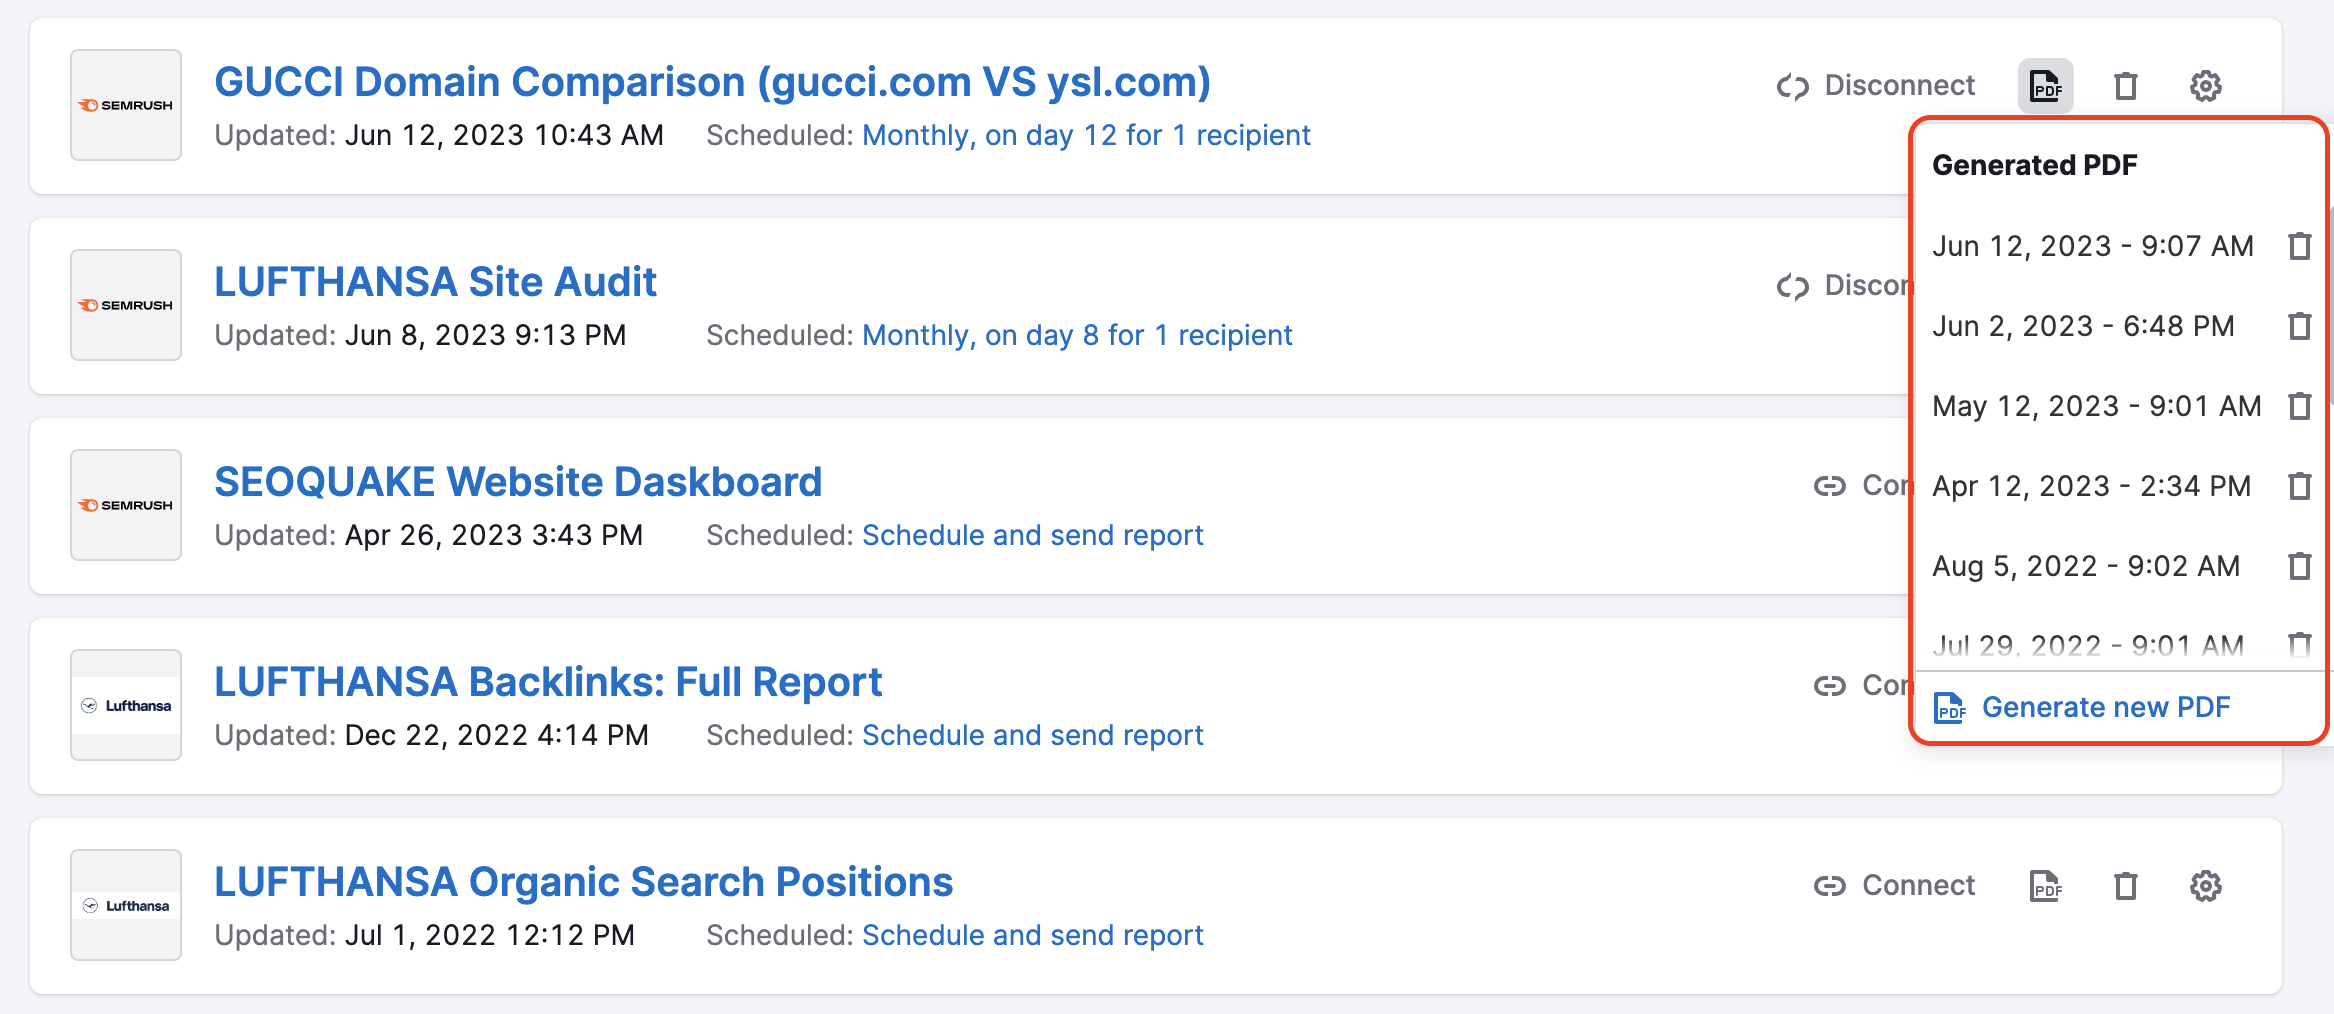The width and height of the screenshot is (2334, 1014).
Task: Delete the Aug 5, 2022 generated PDF
Action: [2299, 566]
